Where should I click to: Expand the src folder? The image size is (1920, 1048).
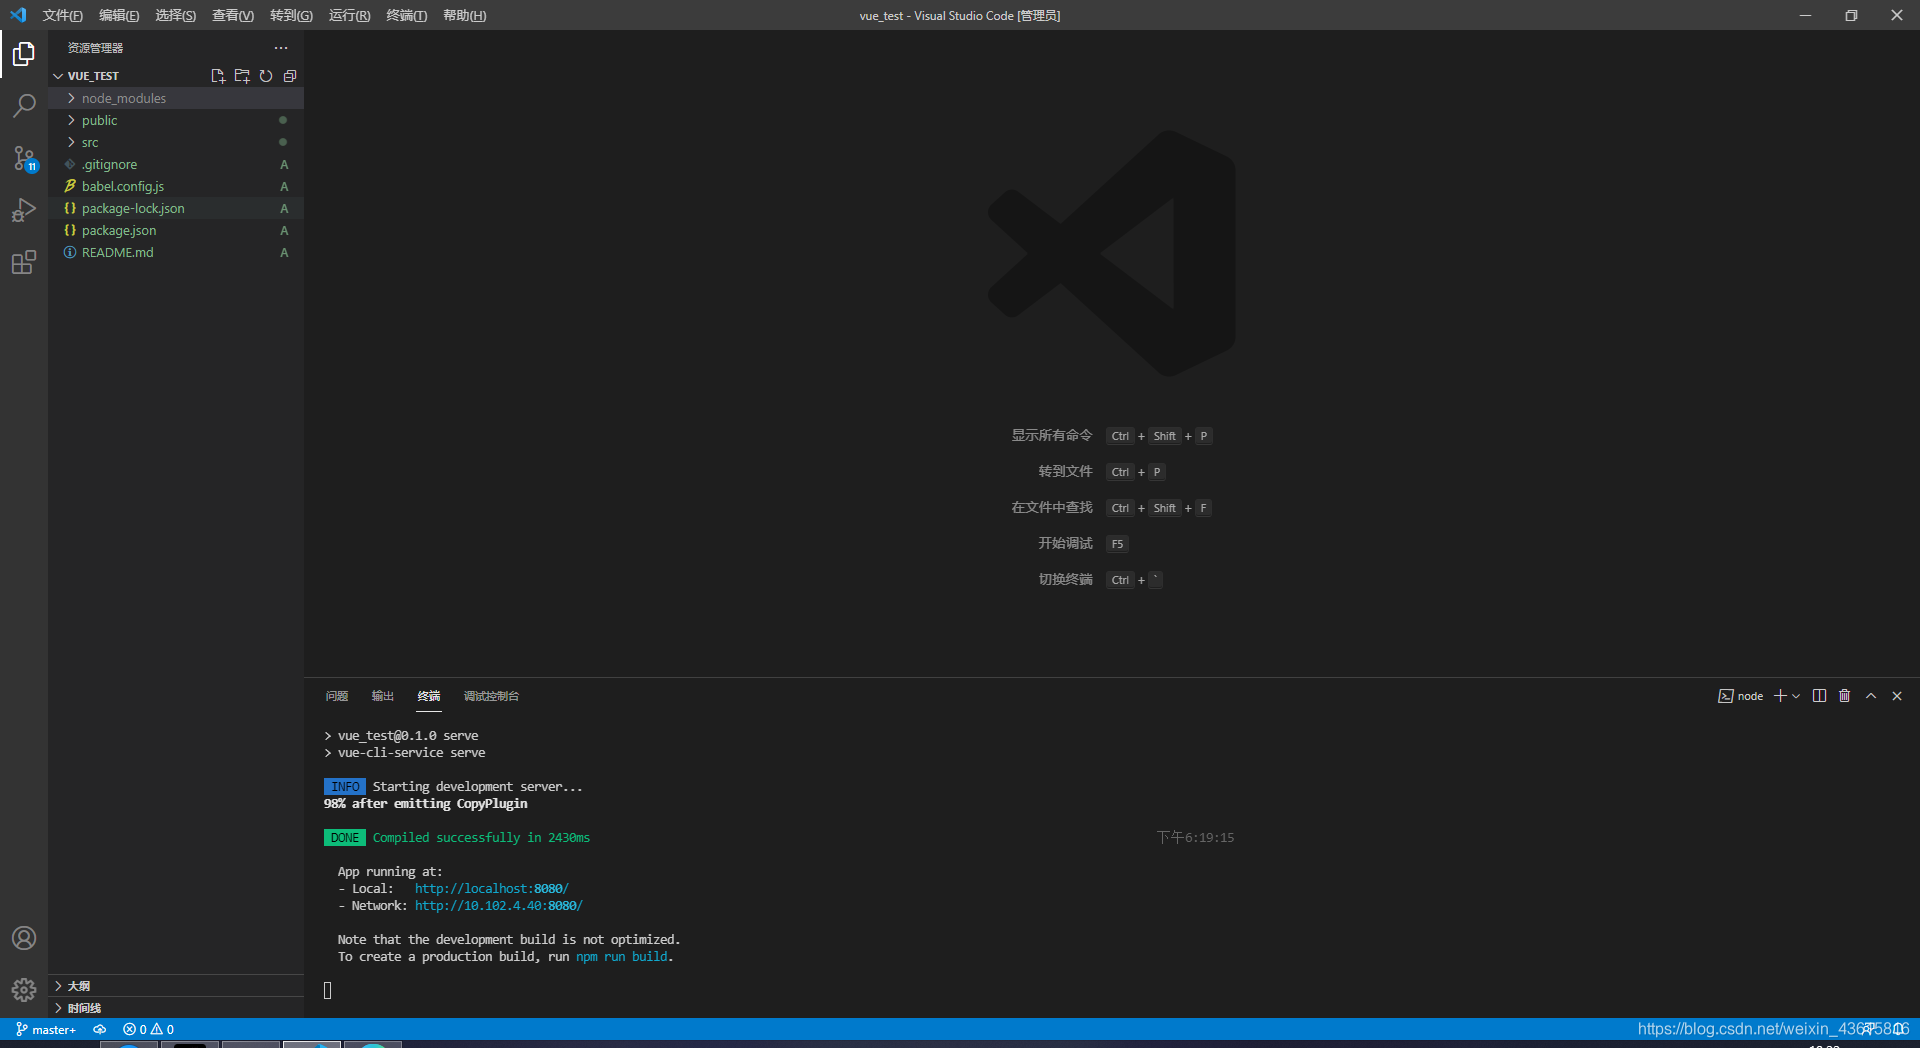[175, 142]
